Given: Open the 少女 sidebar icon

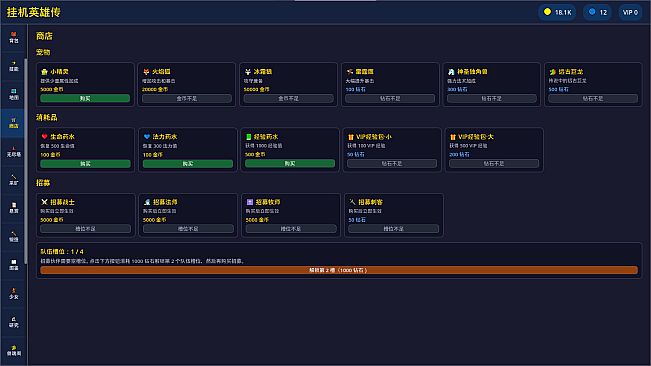Looking at the screenshot, I should (14, 293).
